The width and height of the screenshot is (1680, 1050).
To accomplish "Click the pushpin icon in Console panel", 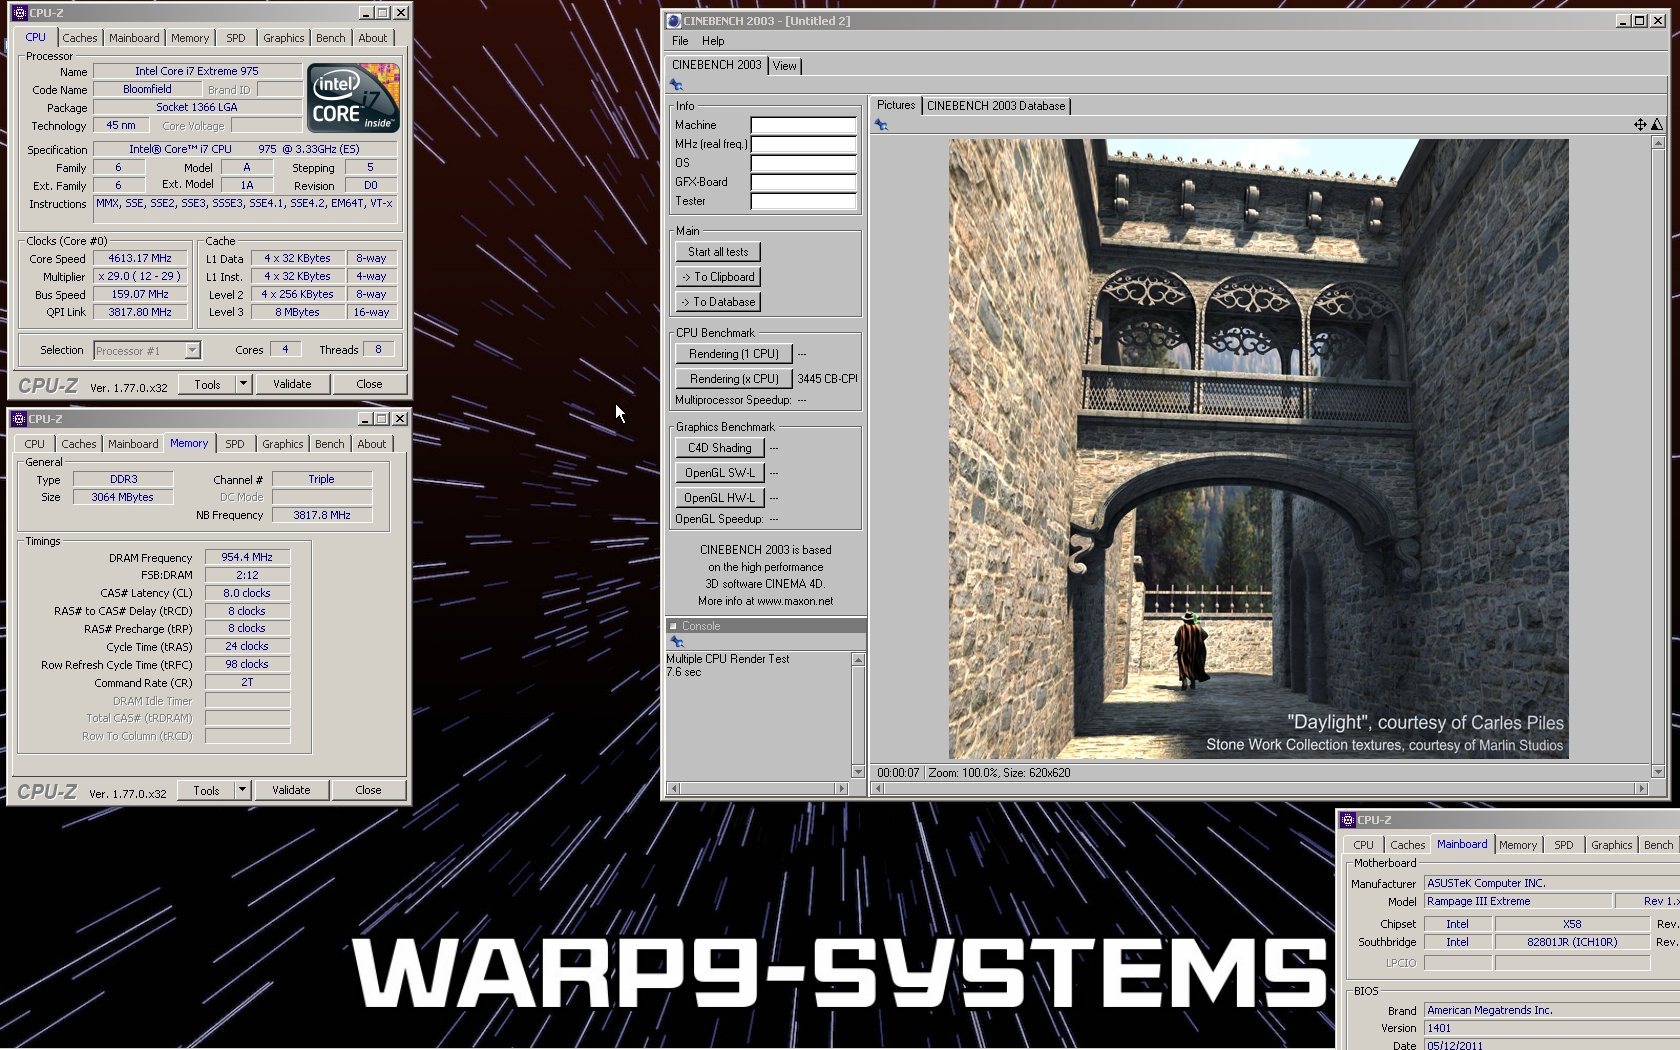I will tap(676, 642).
